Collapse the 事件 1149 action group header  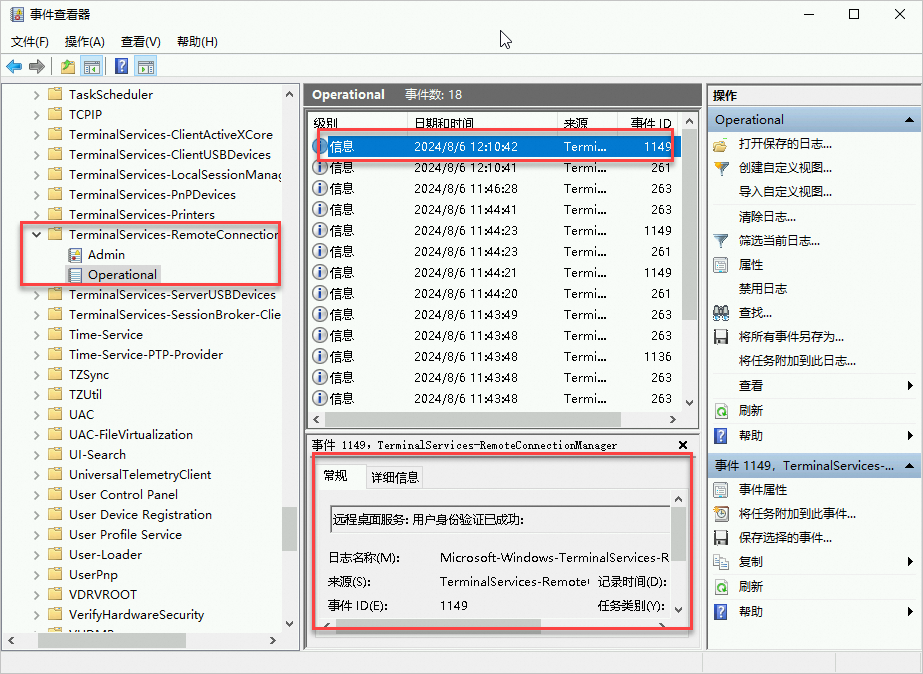(908, 465)
